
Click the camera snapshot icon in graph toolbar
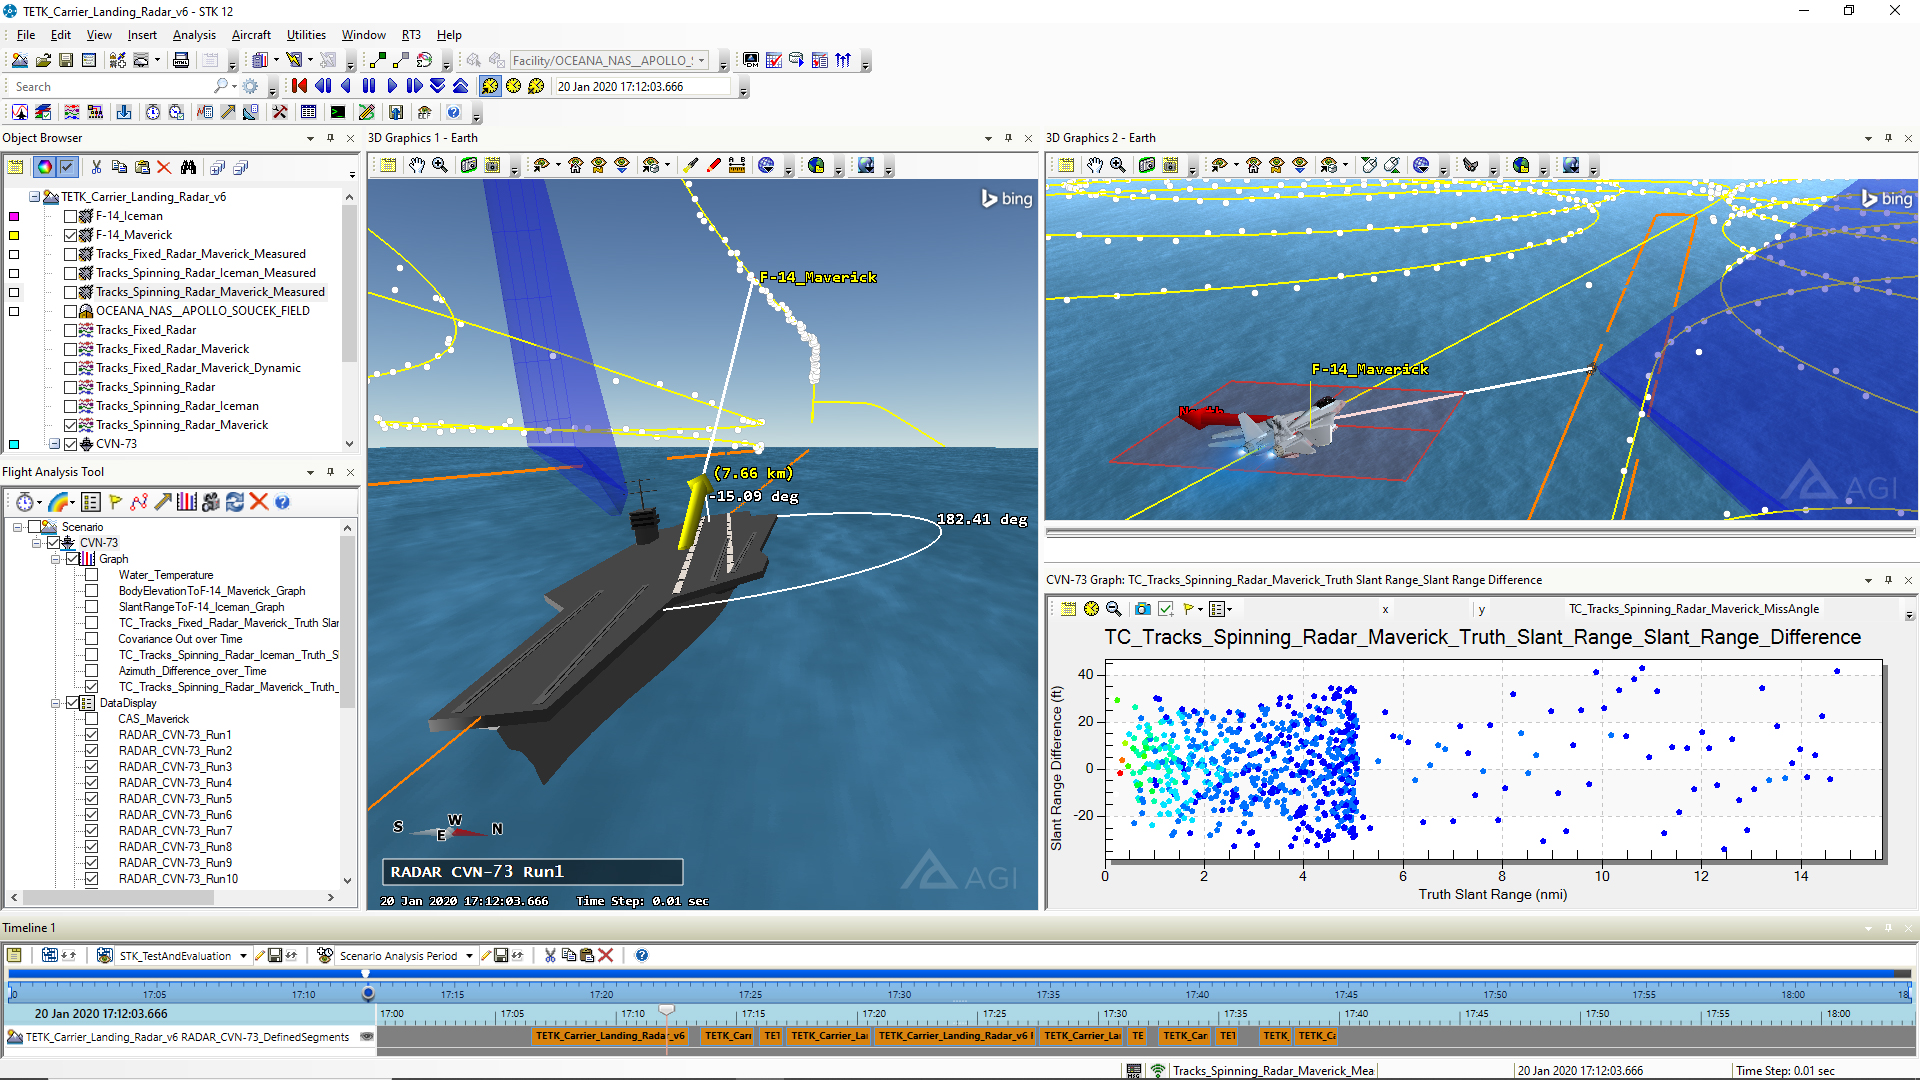(1142, 609)
